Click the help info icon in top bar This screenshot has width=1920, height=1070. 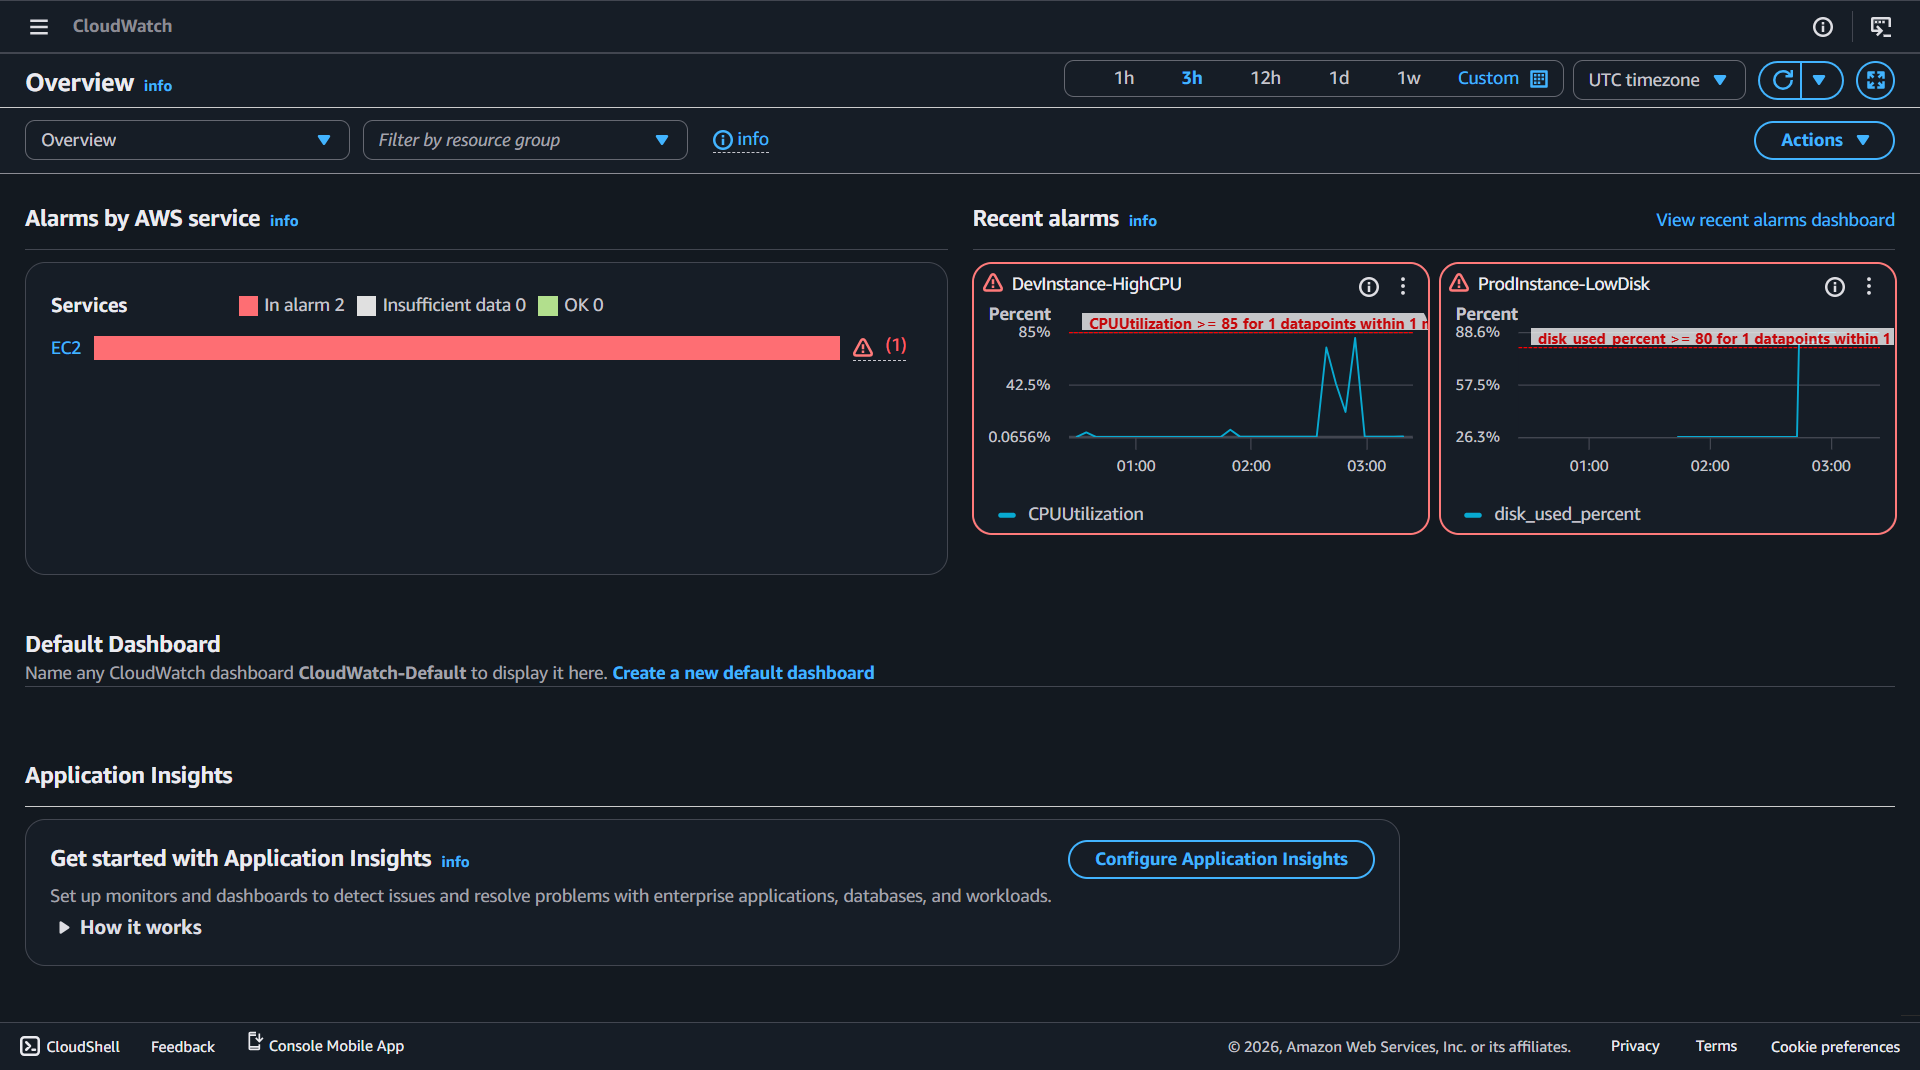click(1823, 27)
